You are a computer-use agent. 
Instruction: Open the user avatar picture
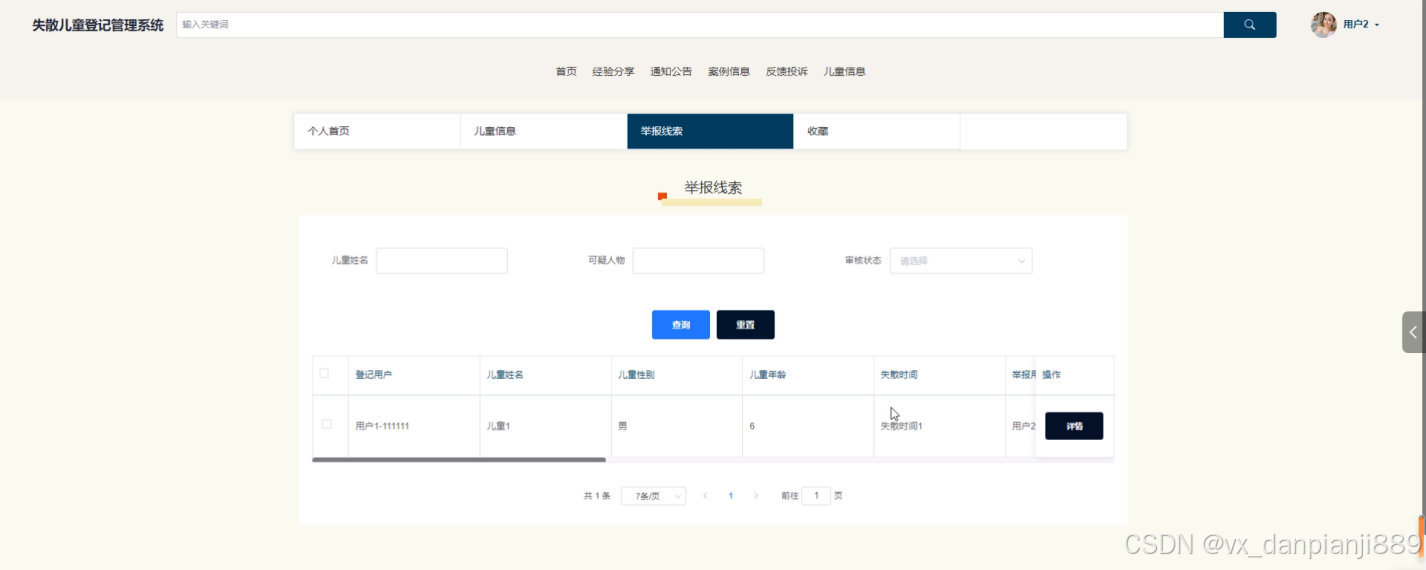click(x=1323, y=25)
